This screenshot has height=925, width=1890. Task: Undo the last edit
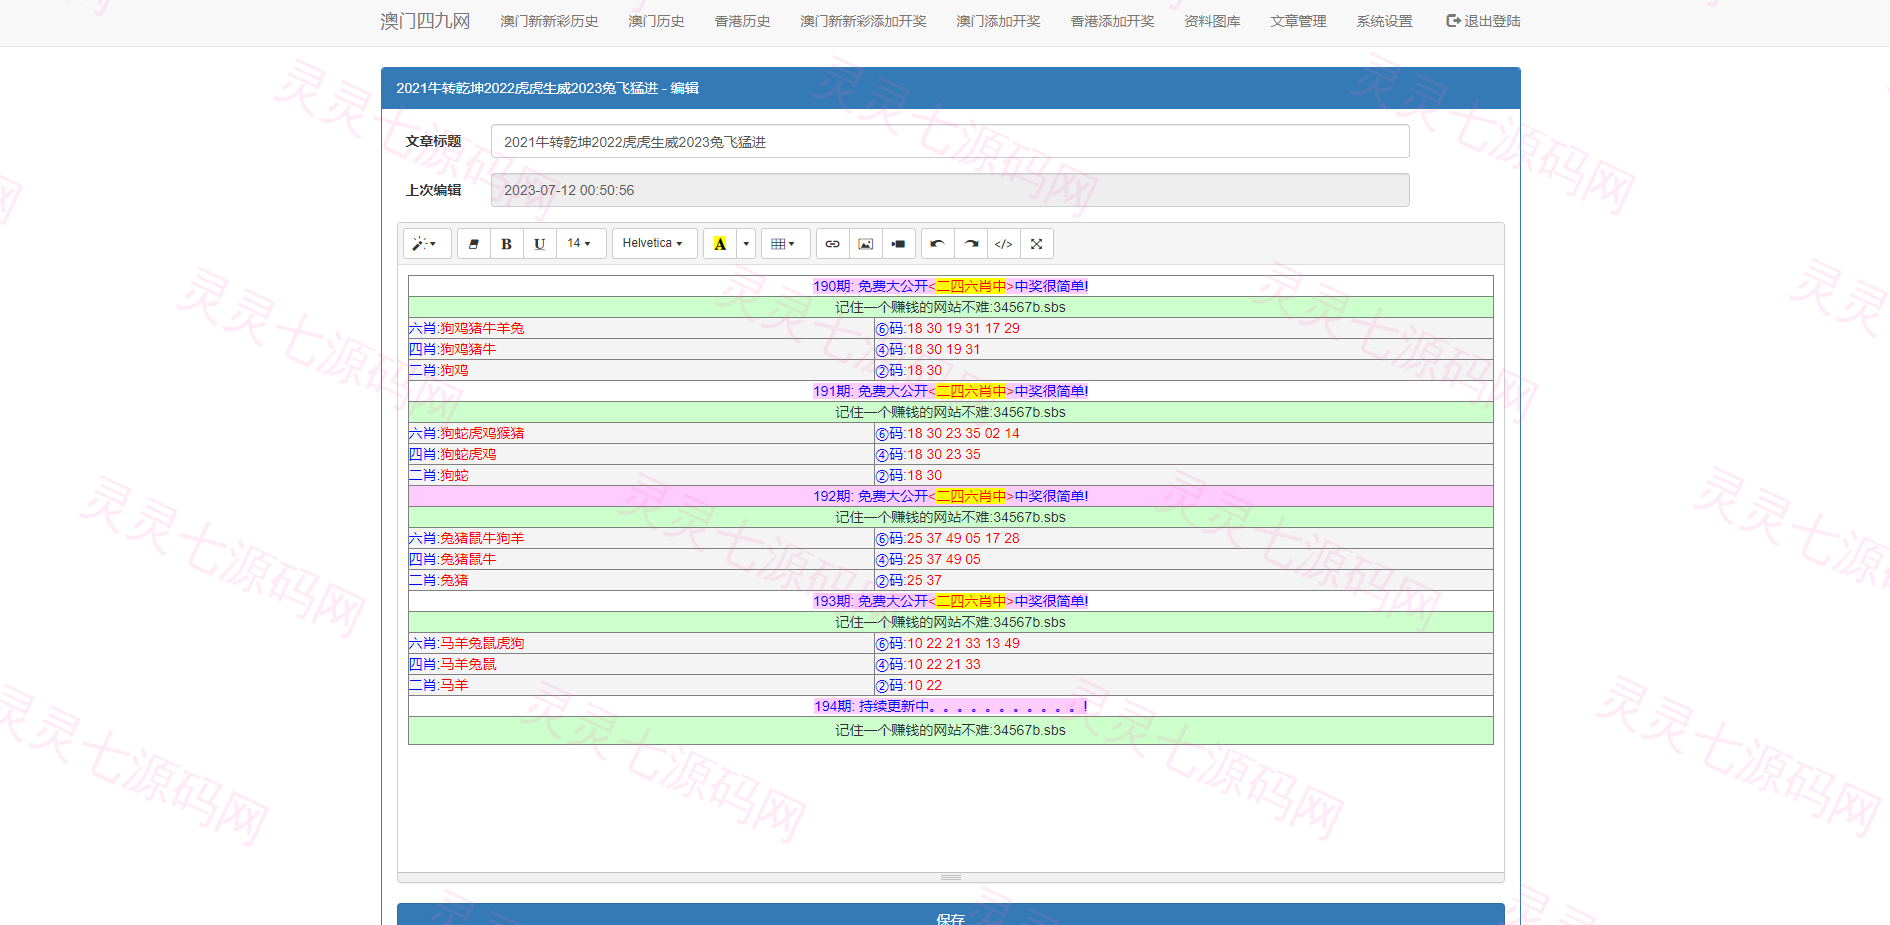(938, 244)
